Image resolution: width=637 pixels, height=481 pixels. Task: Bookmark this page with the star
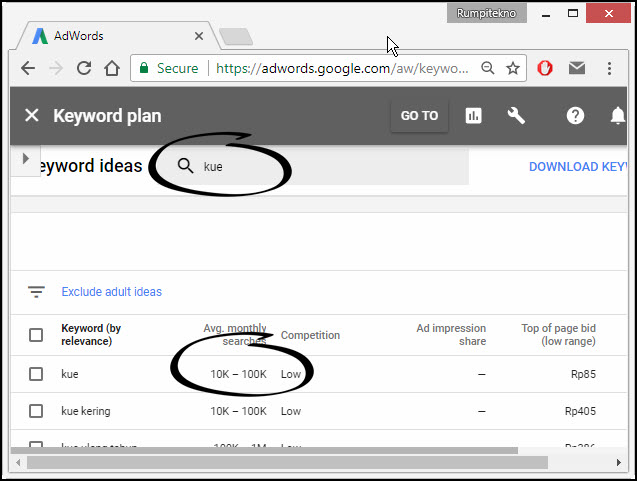(513, 68)
